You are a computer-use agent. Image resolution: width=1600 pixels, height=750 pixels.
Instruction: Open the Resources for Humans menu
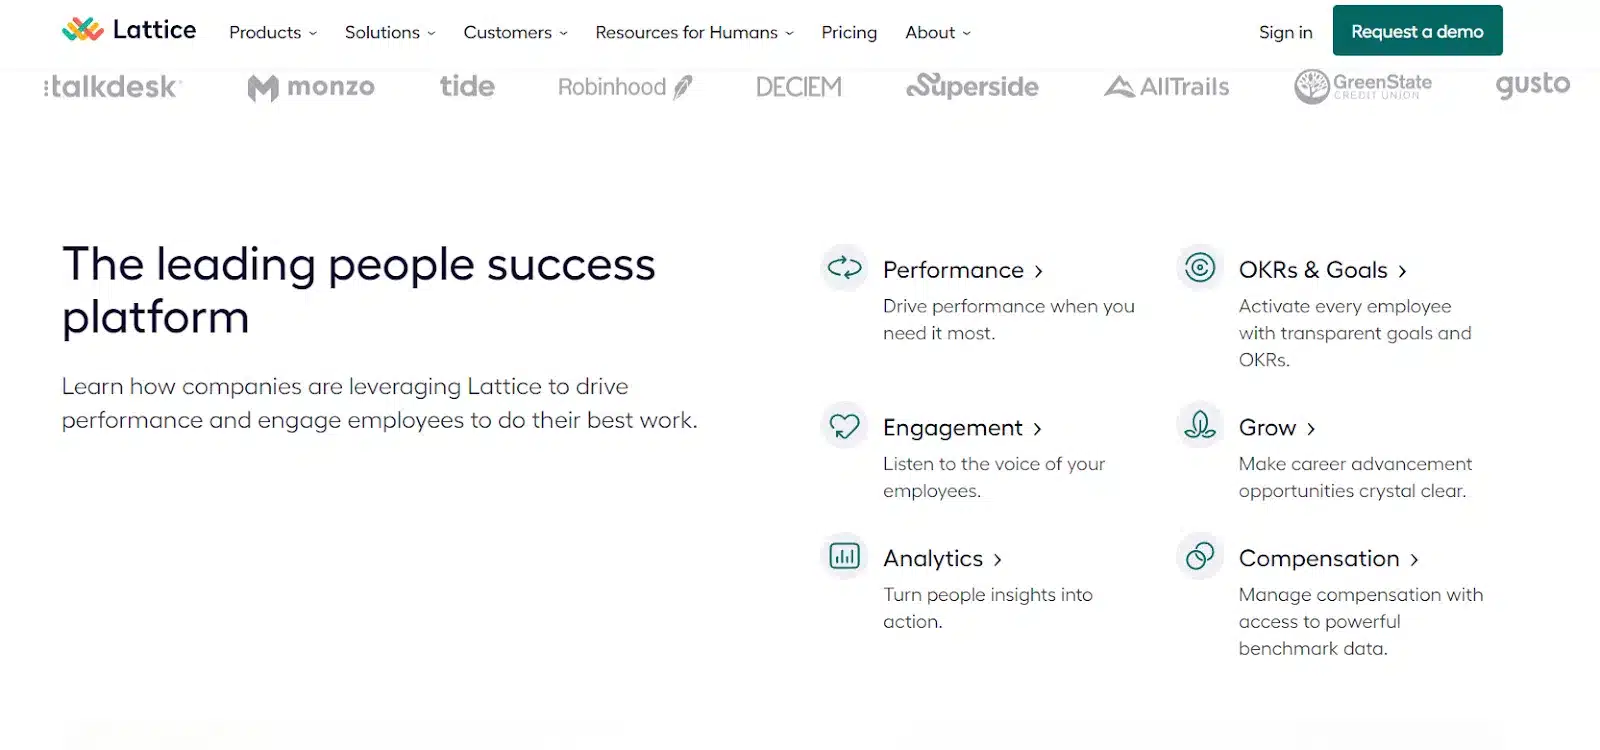coord(694,32)
